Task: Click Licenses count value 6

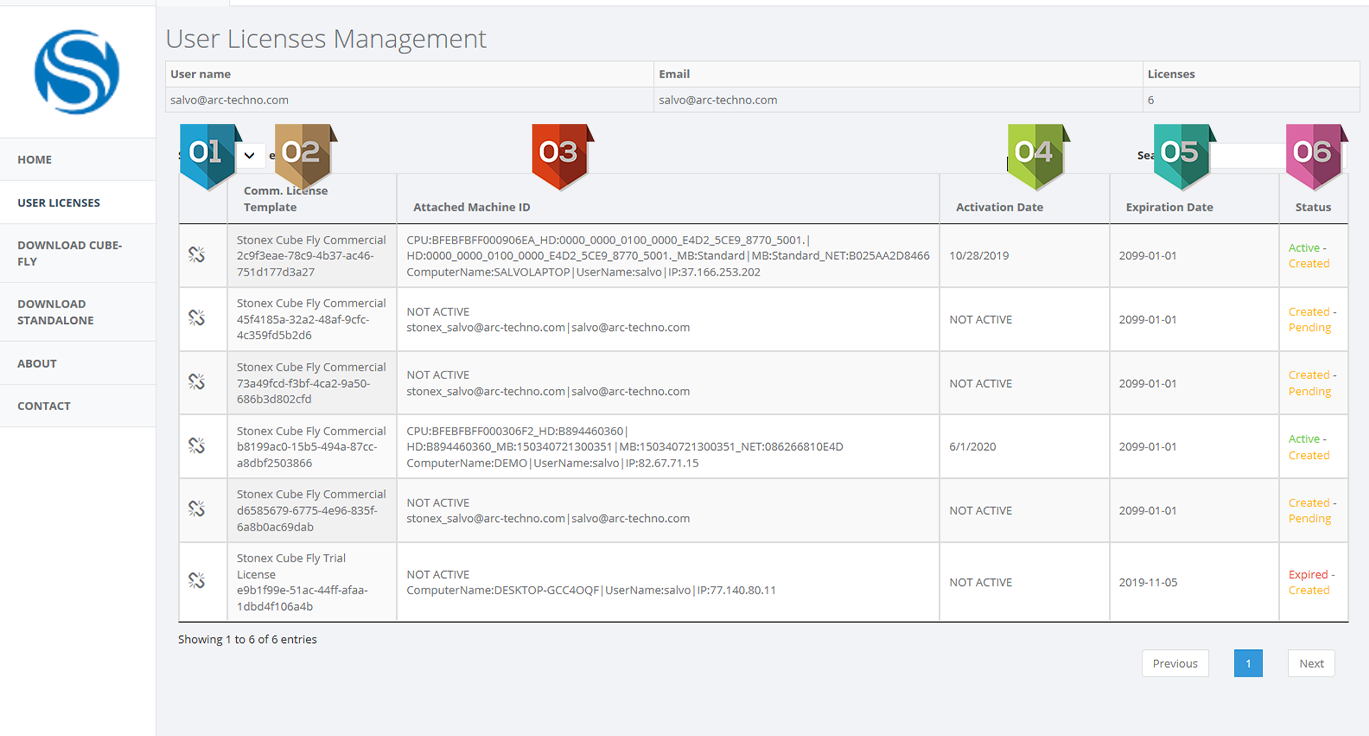Action: [x=1151, y=100]
